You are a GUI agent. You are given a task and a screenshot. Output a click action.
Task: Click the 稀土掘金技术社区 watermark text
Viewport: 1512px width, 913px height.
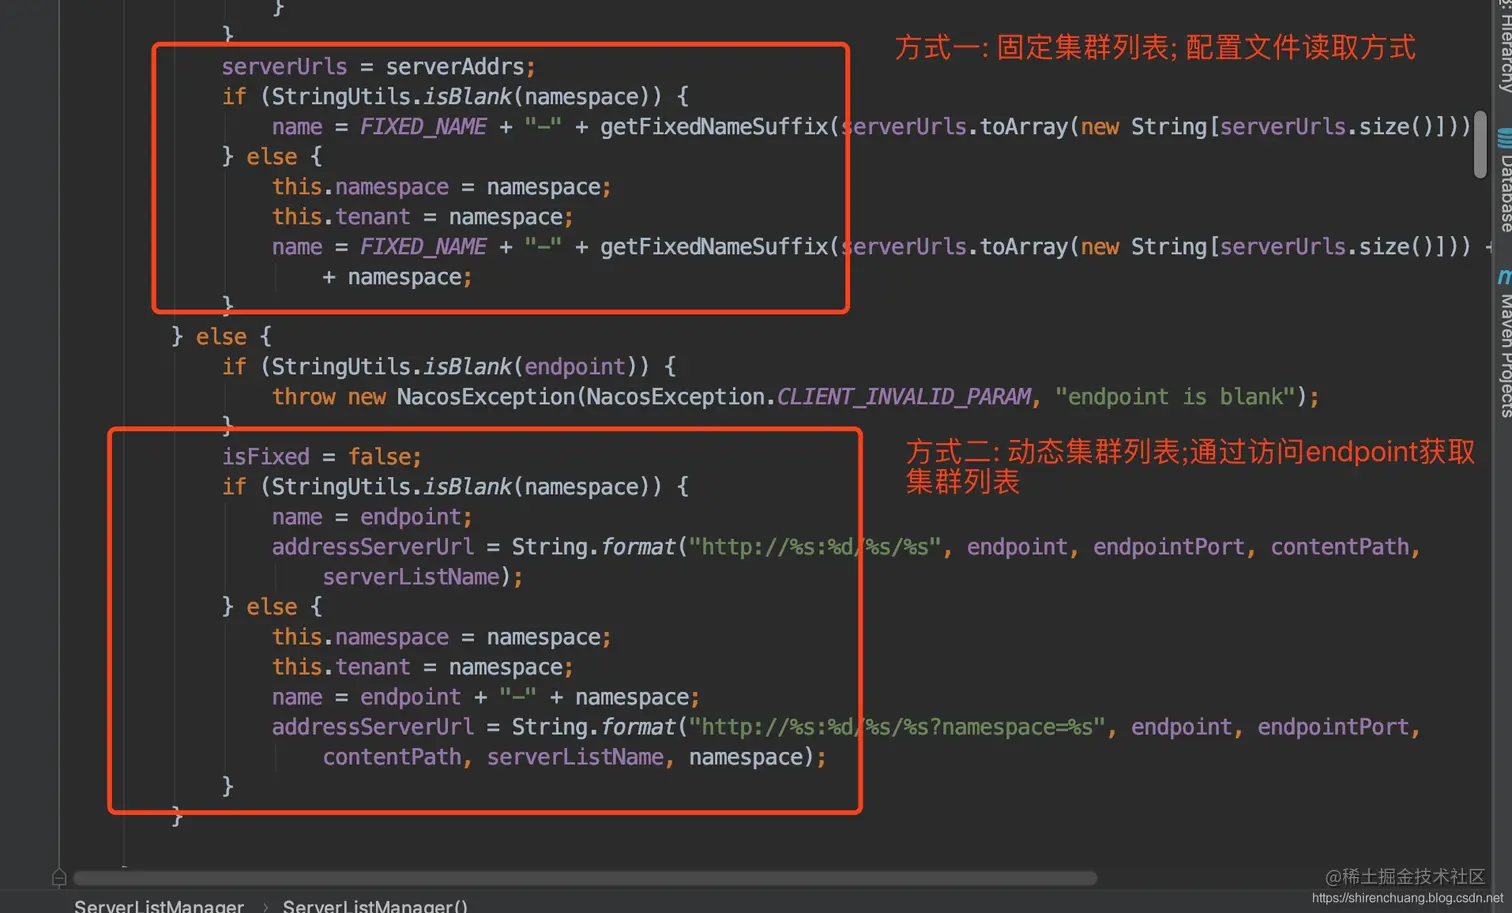(x=1405, y=875)
